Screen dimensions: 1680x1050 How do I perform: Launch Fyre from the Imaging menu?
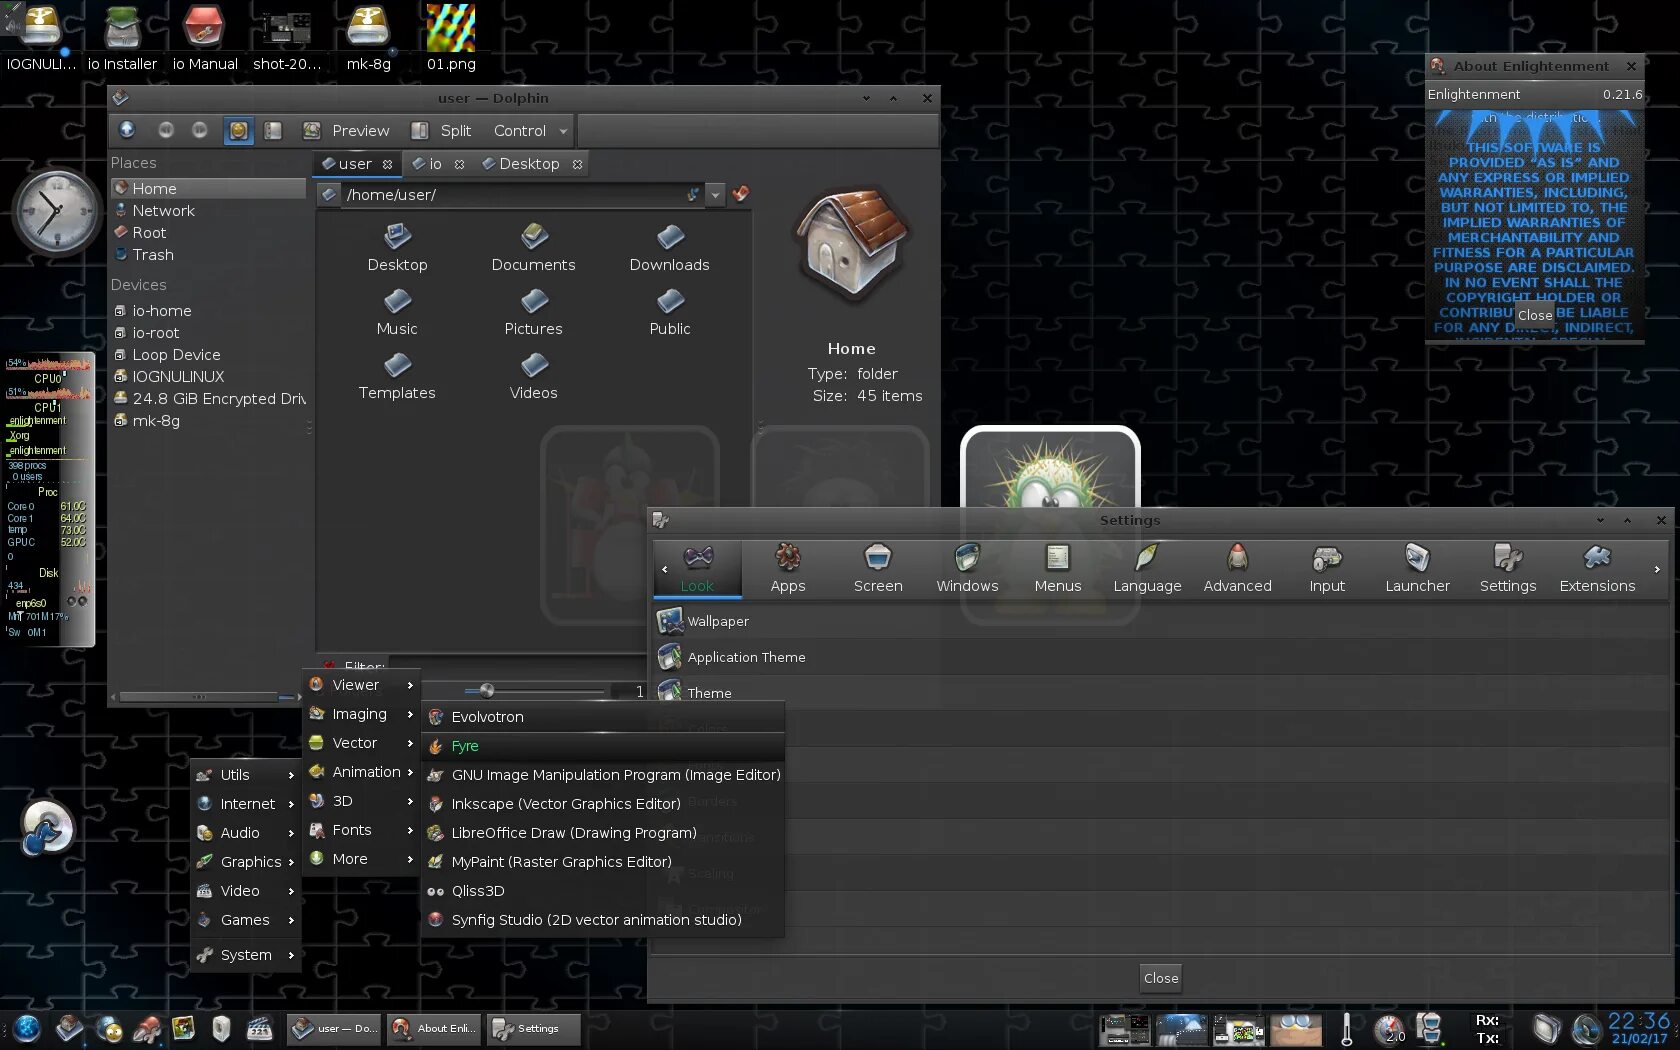point(603,746)
